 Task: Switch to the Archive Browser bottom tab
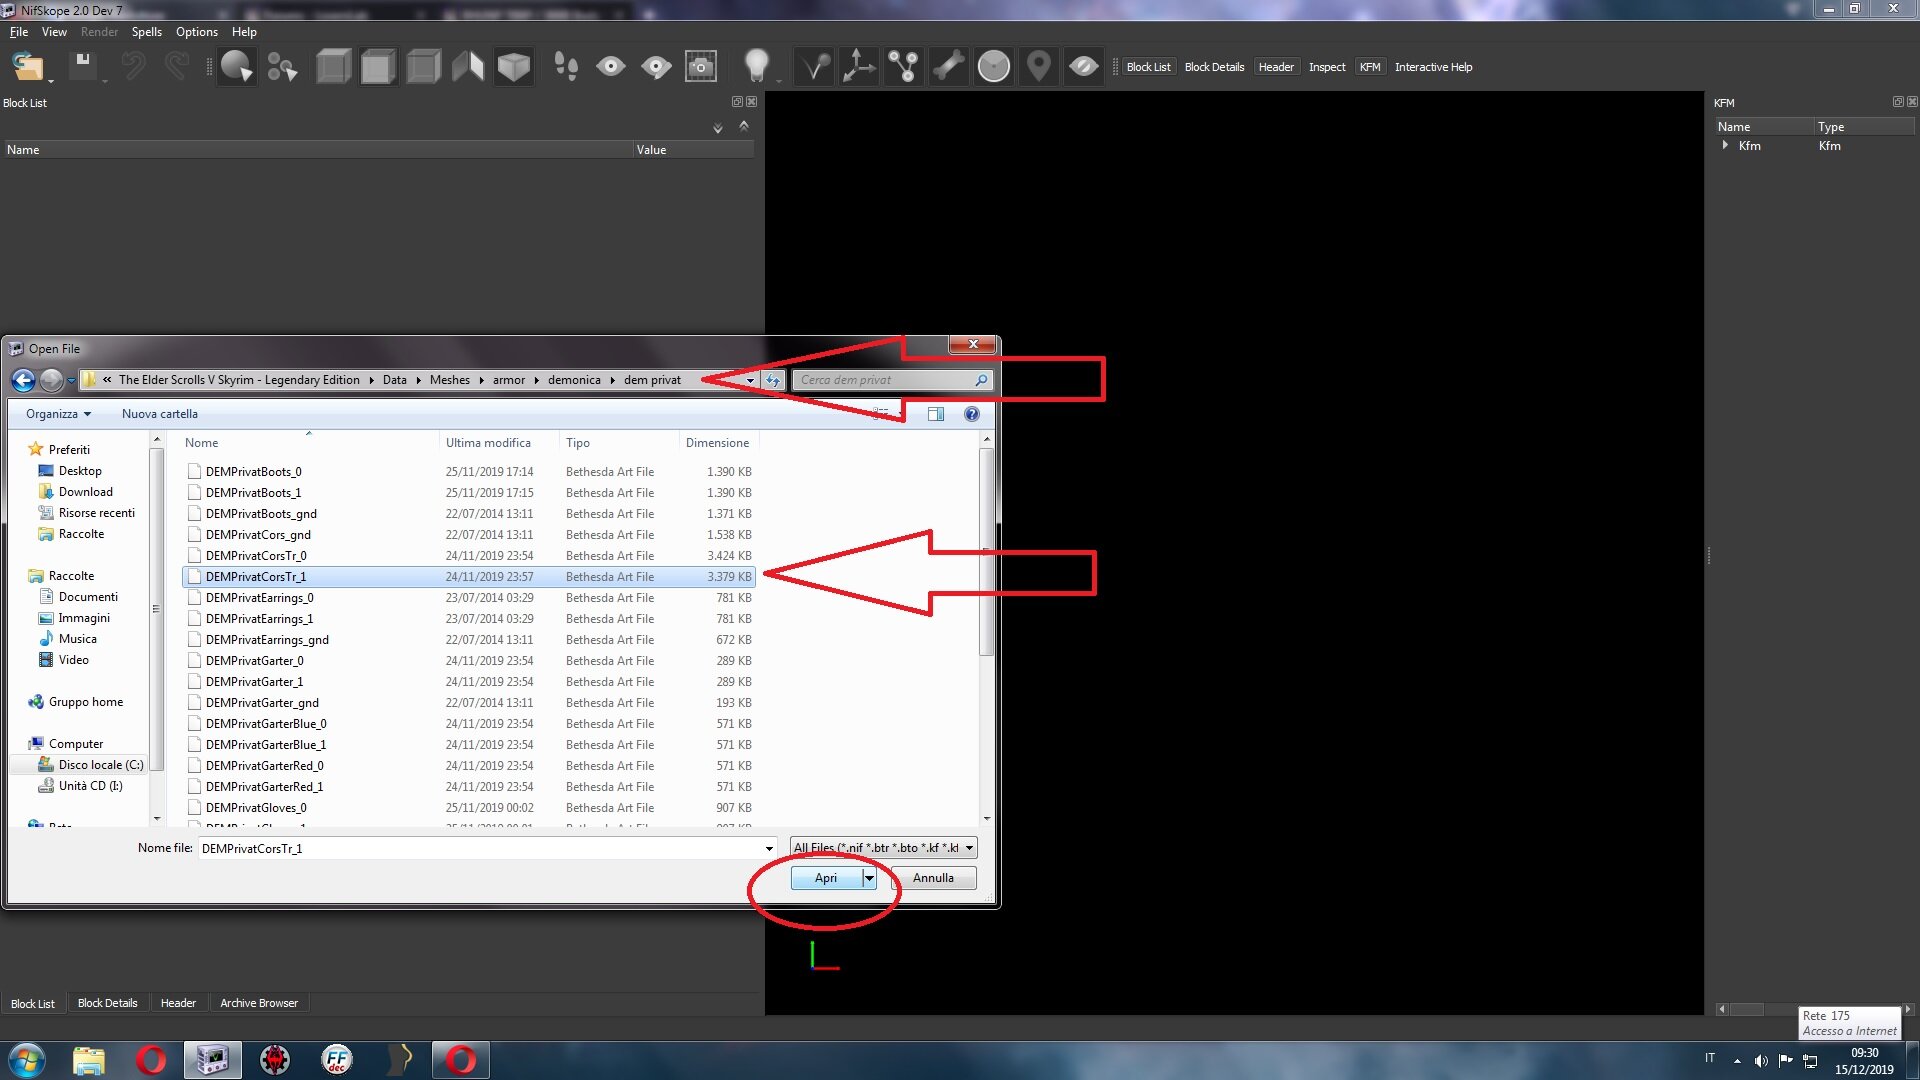coord(259,1003)
